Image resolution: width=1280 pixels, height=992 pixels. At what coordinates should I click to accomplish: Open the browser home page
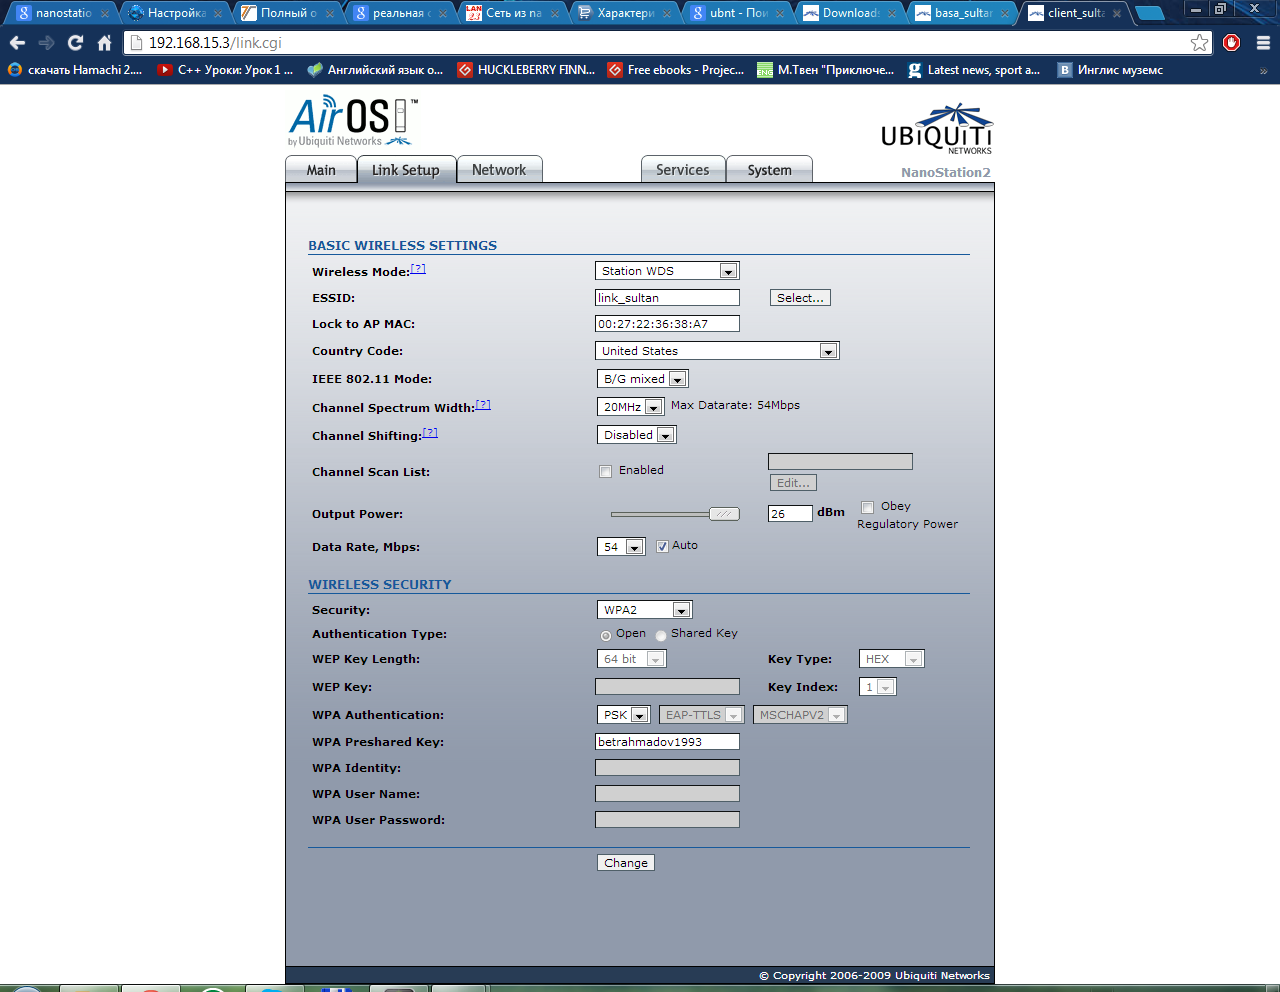coord(104,43)
